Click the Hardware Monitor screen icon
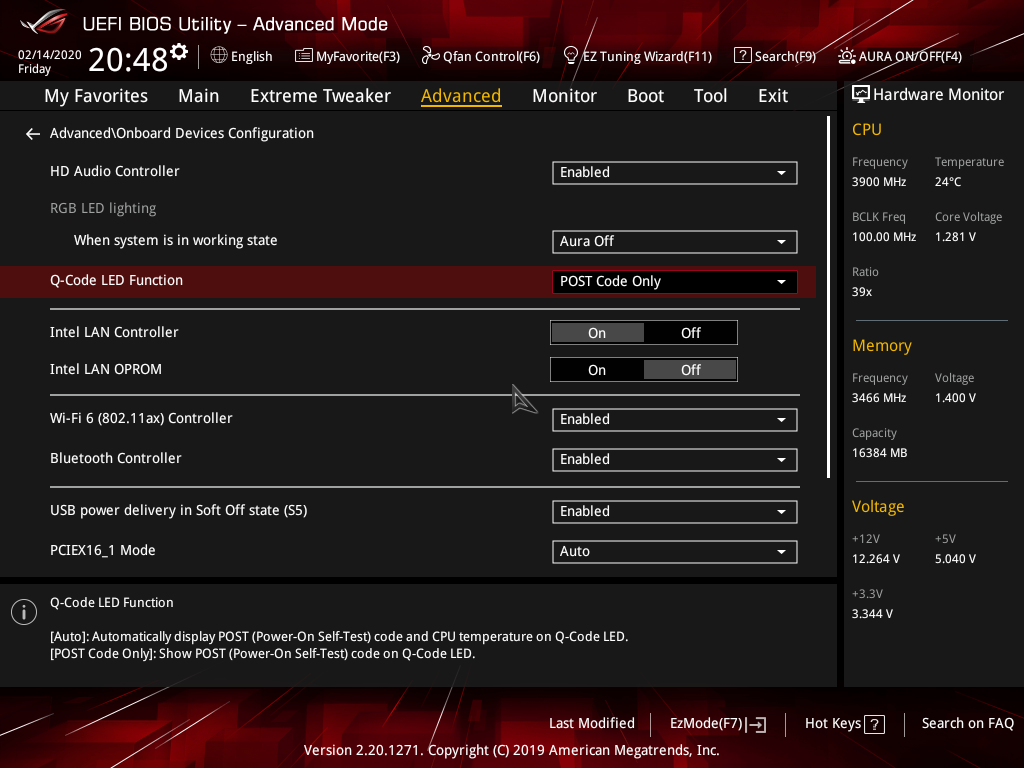The height and width of the screenshot is (768, 1024). (x=861, y=95)
